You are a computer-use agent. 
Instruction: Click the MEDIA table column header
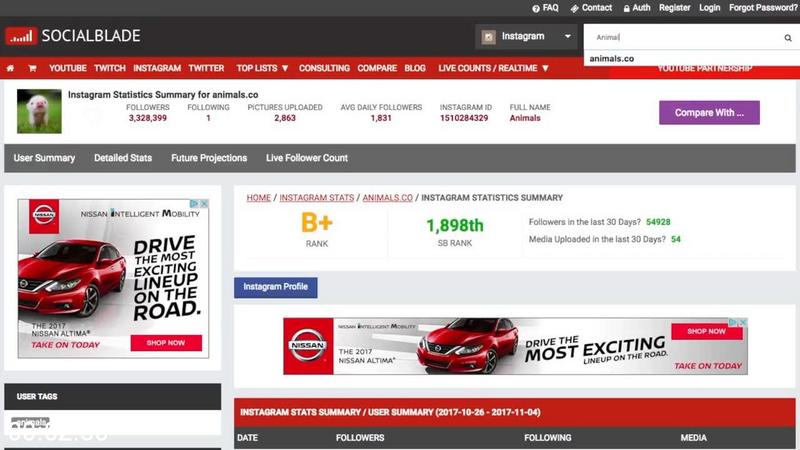click(x=694, y=438)
